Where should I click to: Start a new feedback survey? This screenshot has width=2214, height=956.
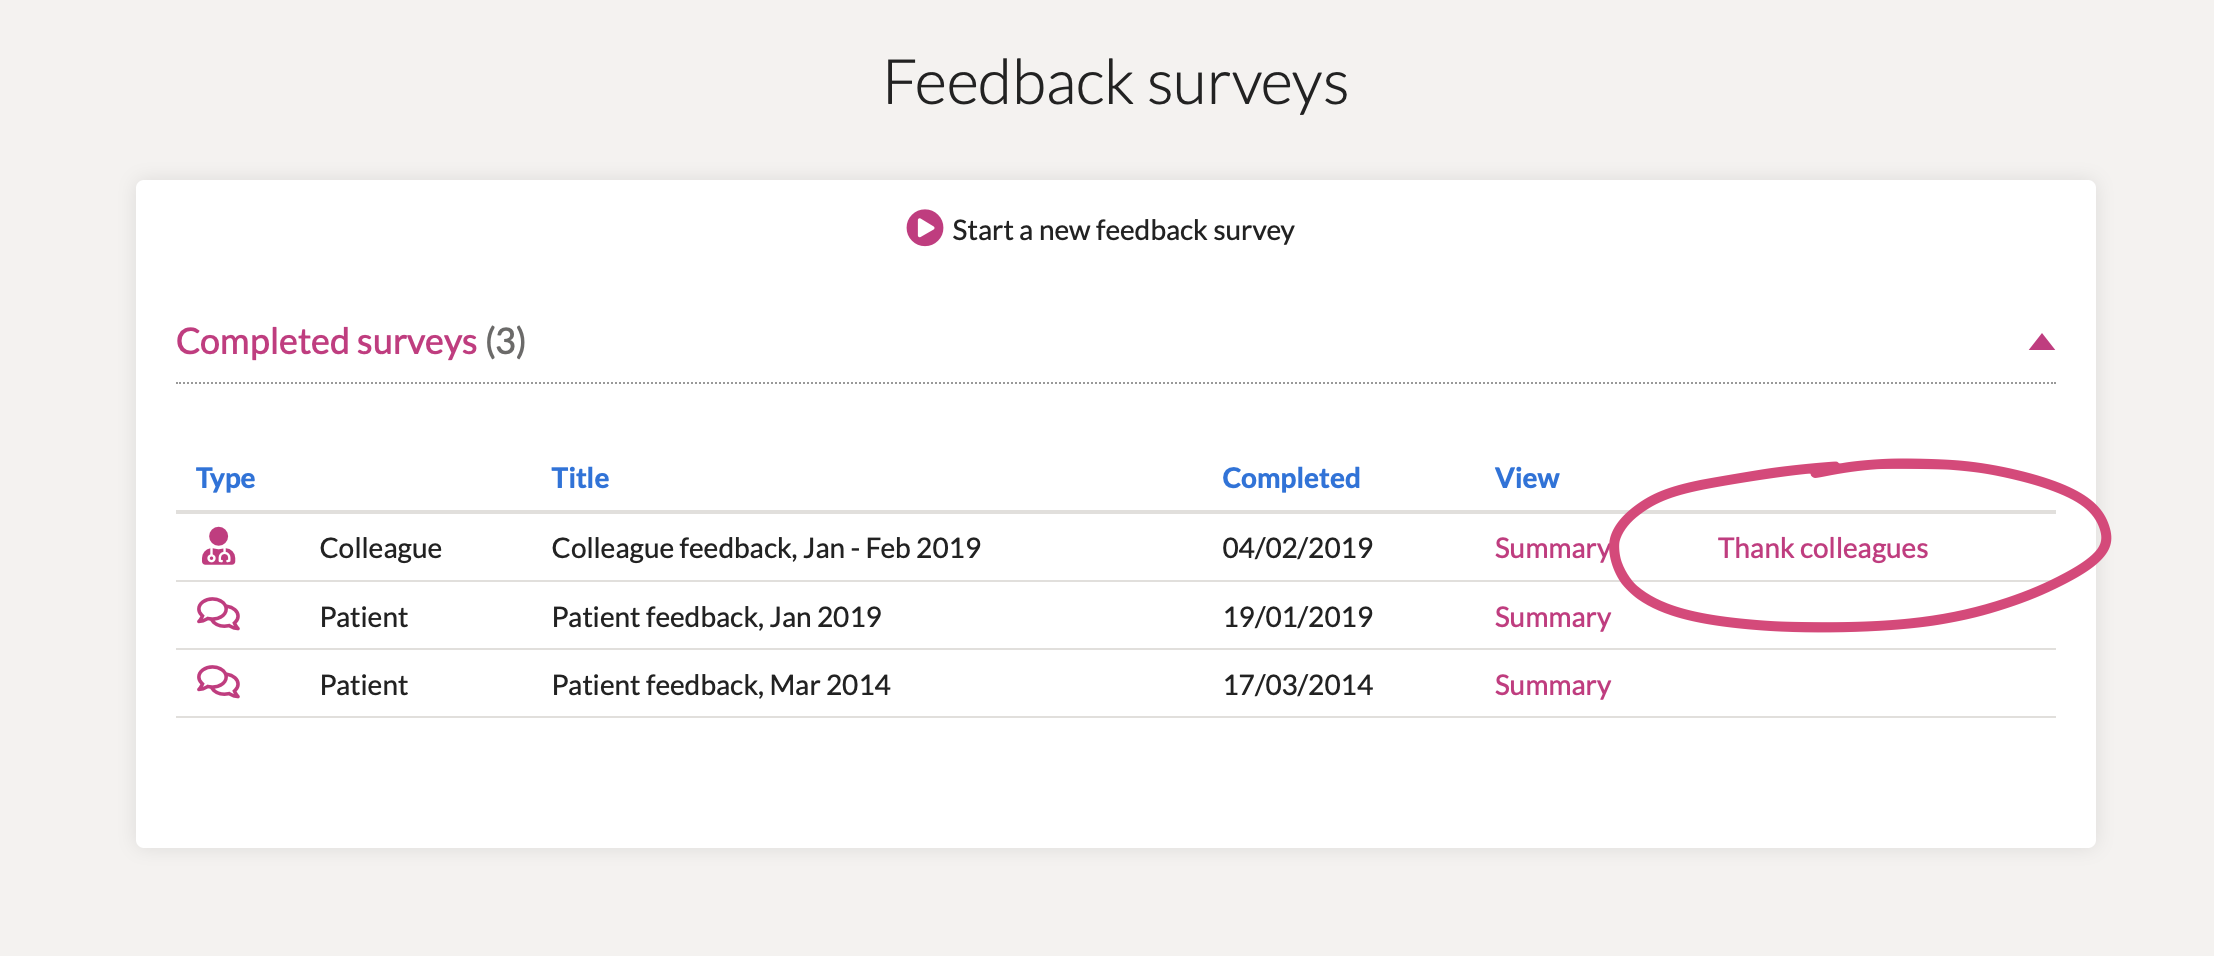1123,230
